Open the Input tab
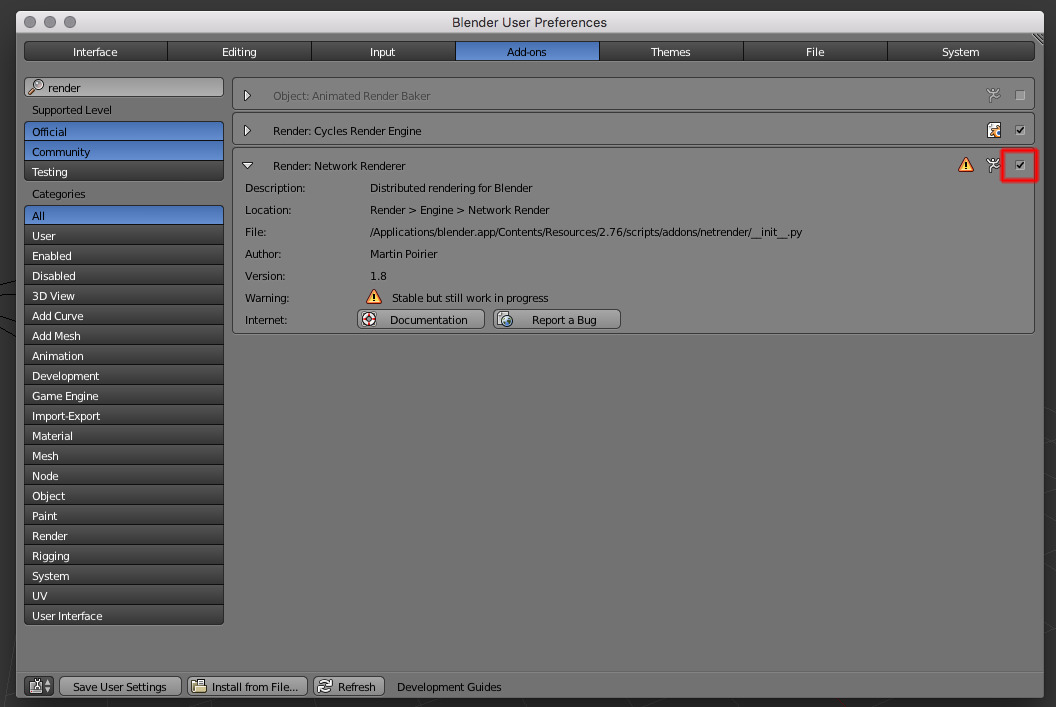The width and height of the screenshot is (1056, 707). pos(383,52)
